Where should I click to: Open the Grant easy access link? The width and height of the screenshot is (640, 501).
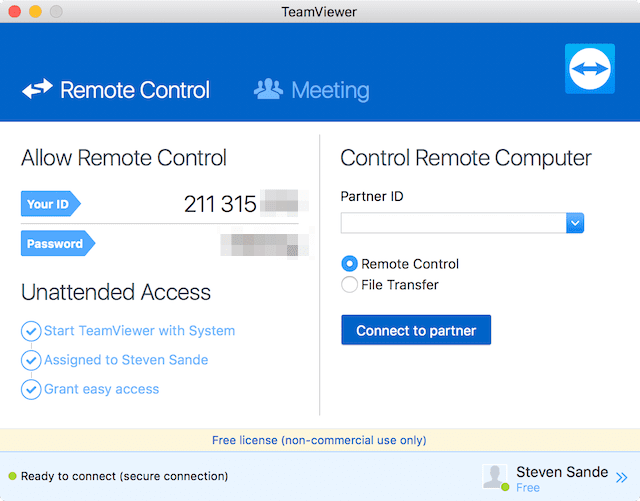tap(101, 389)
